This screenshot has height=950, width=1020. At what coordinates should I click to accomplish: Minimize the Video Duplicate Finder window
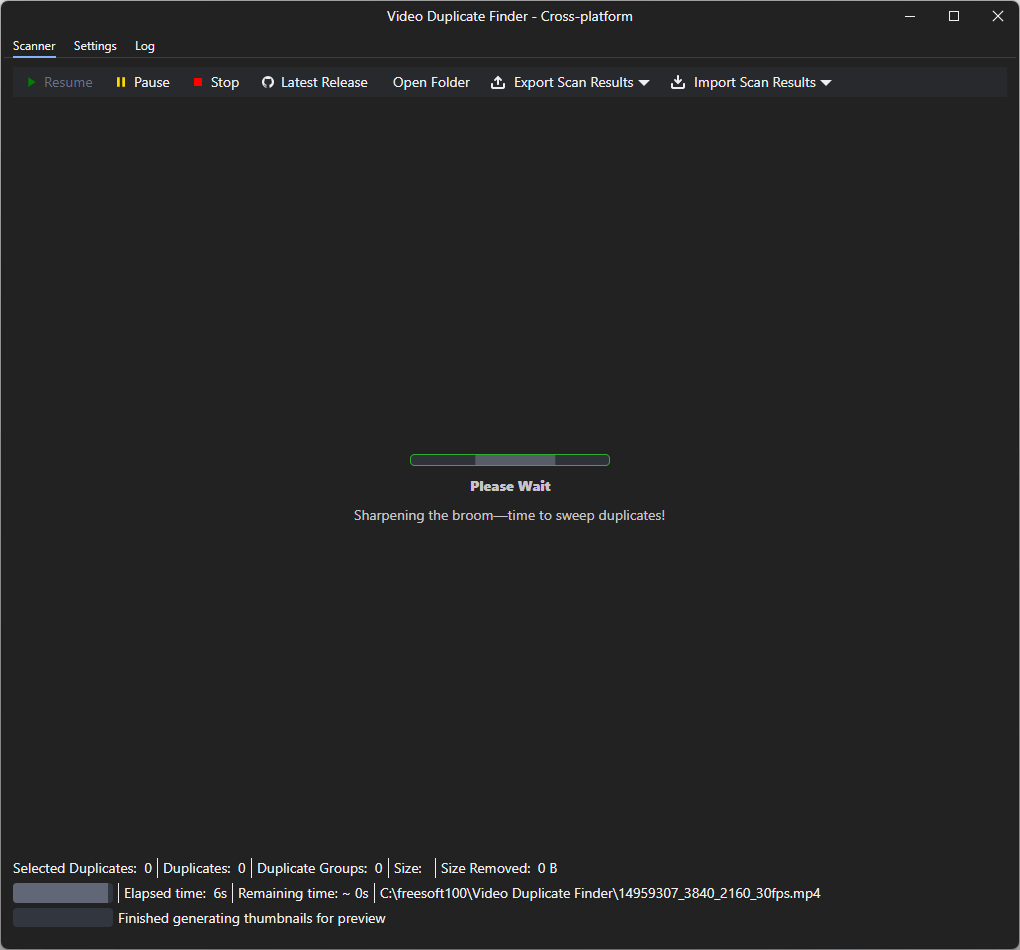[x=910, y=16]
